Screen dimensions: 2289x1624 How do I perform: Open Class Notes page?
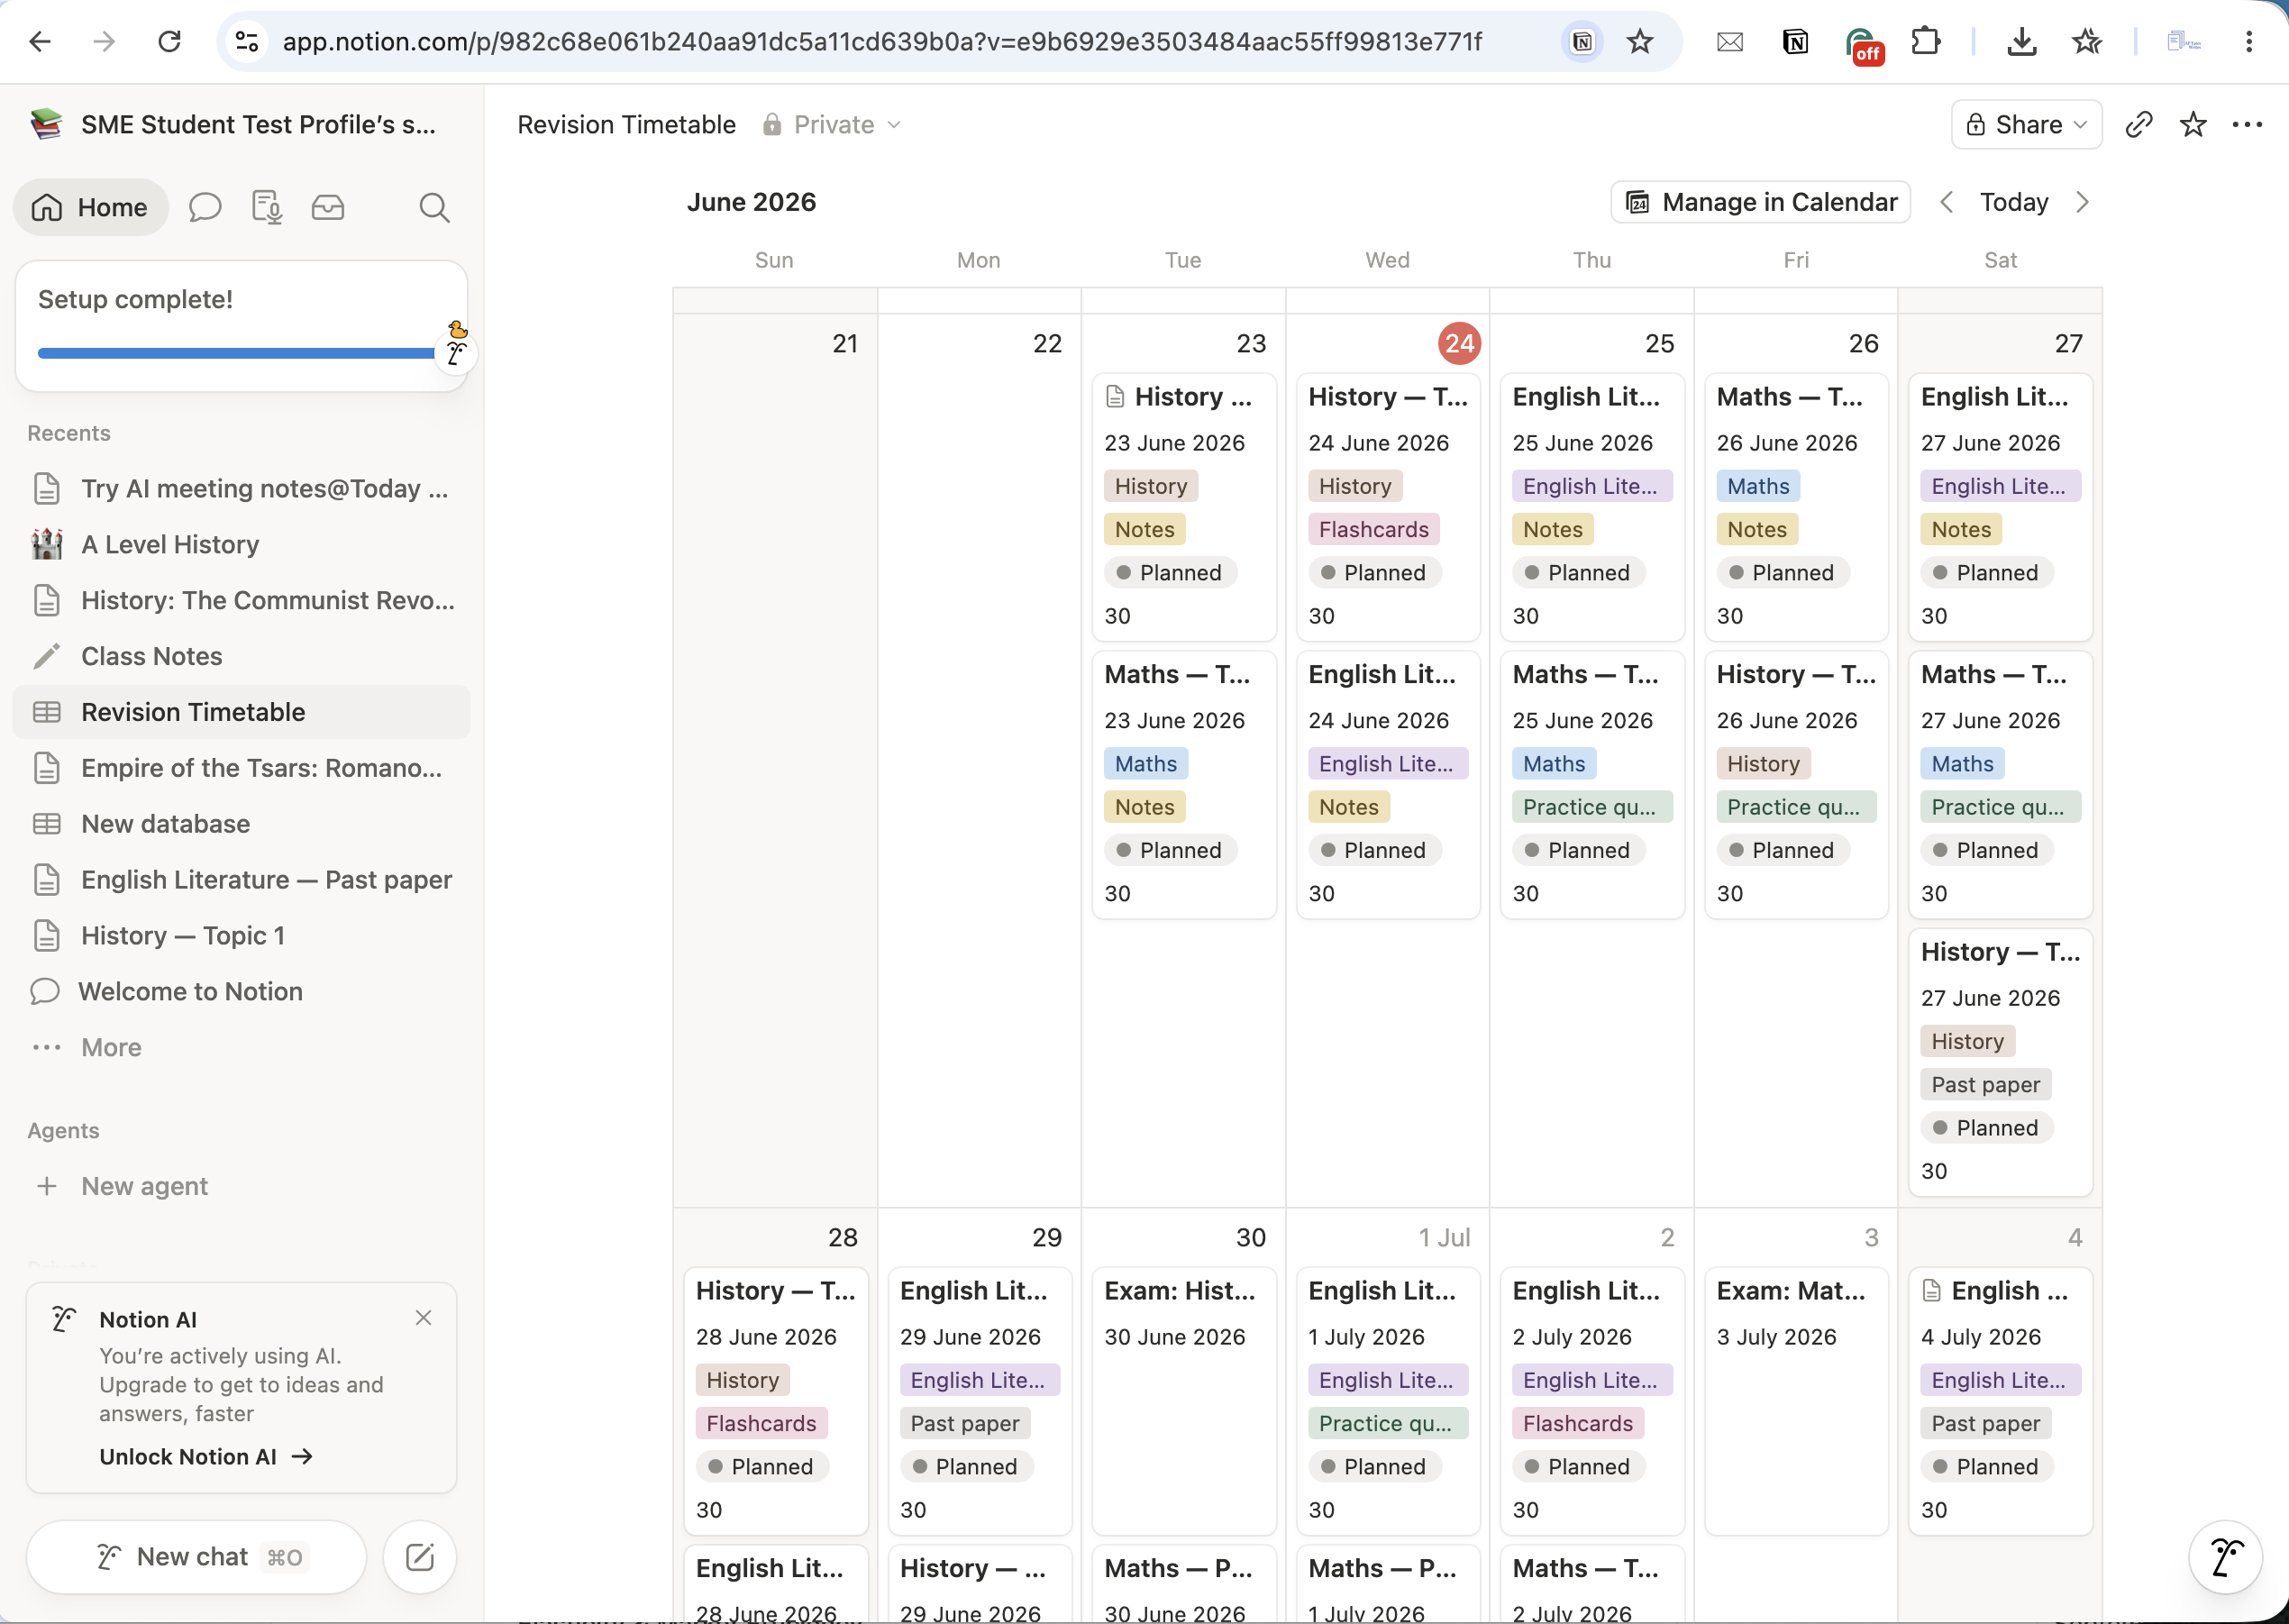241,656
